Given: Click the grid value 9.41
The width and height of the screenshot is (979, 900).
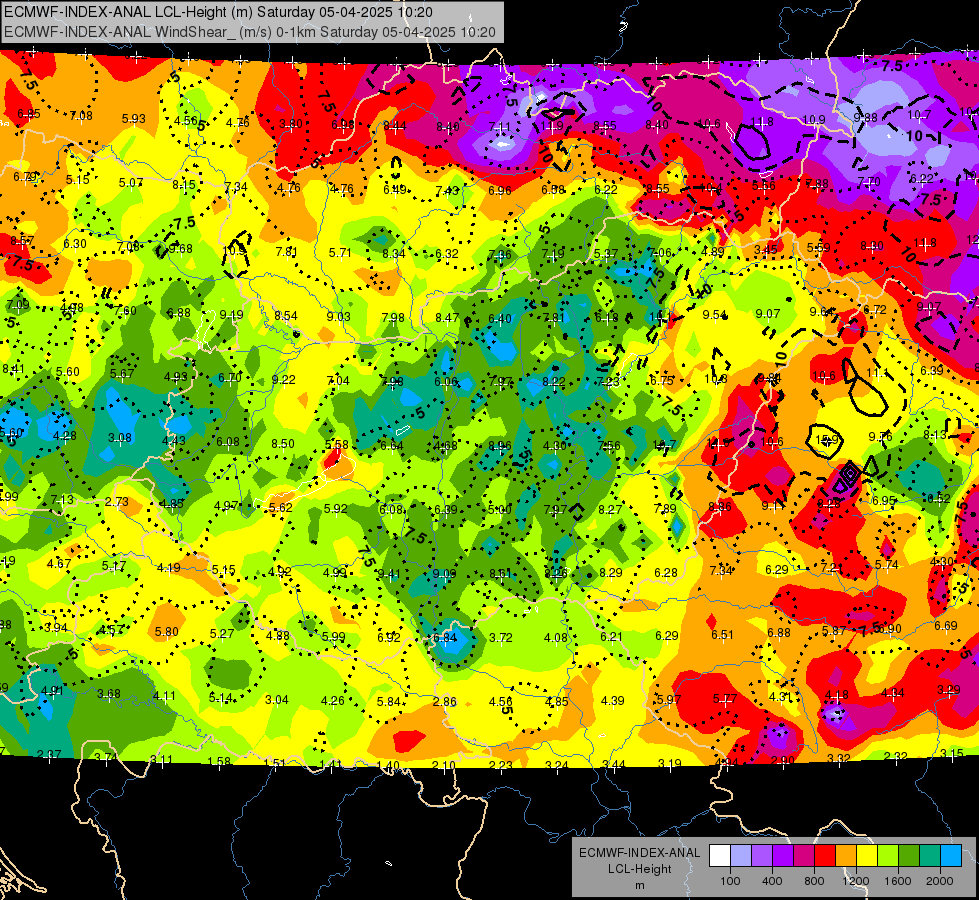Looking at the screenshot, I should [389, 573].
